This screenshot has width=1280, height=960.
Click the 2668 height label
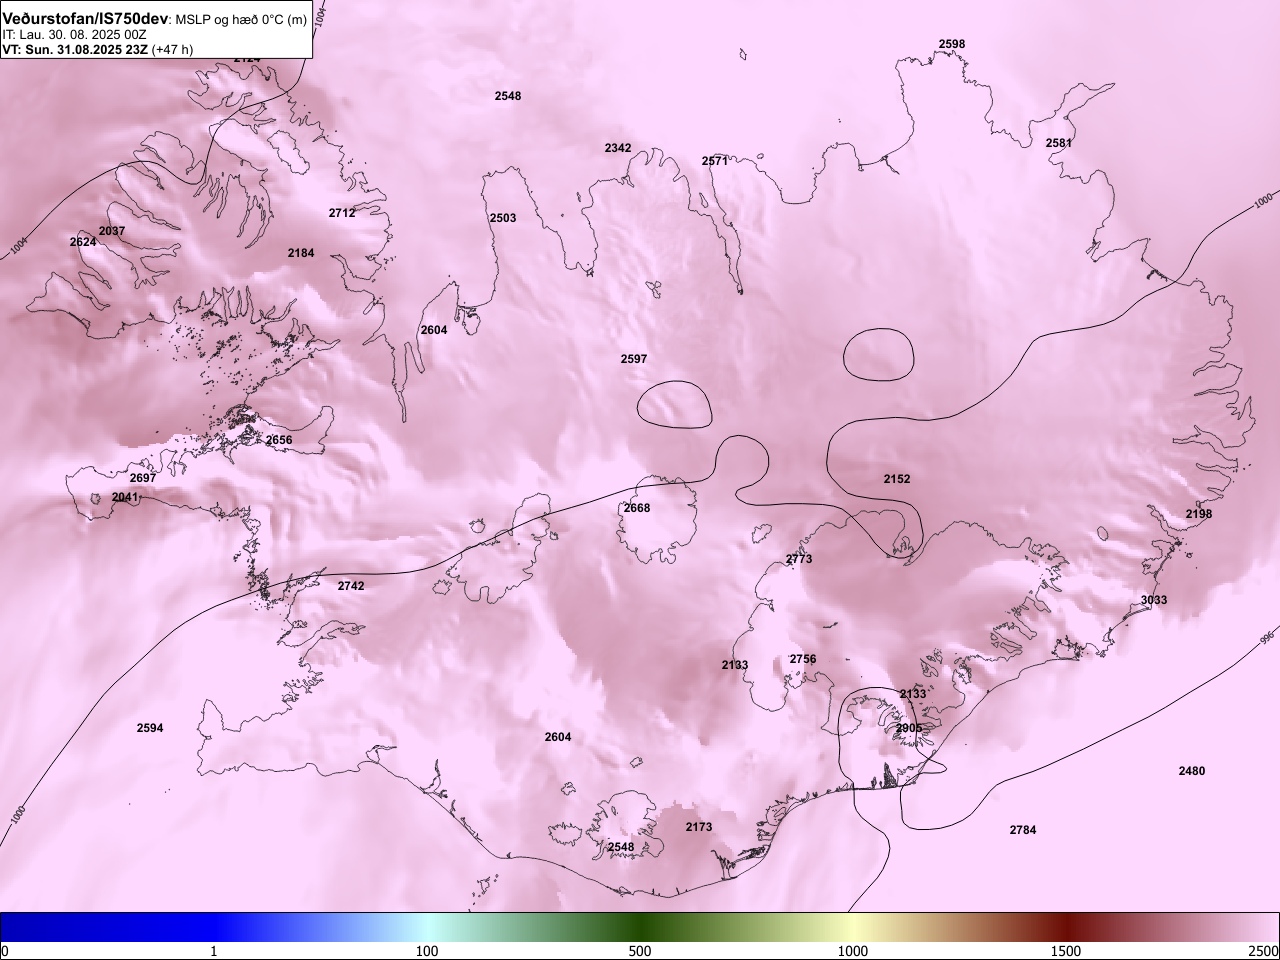[637, 508]
